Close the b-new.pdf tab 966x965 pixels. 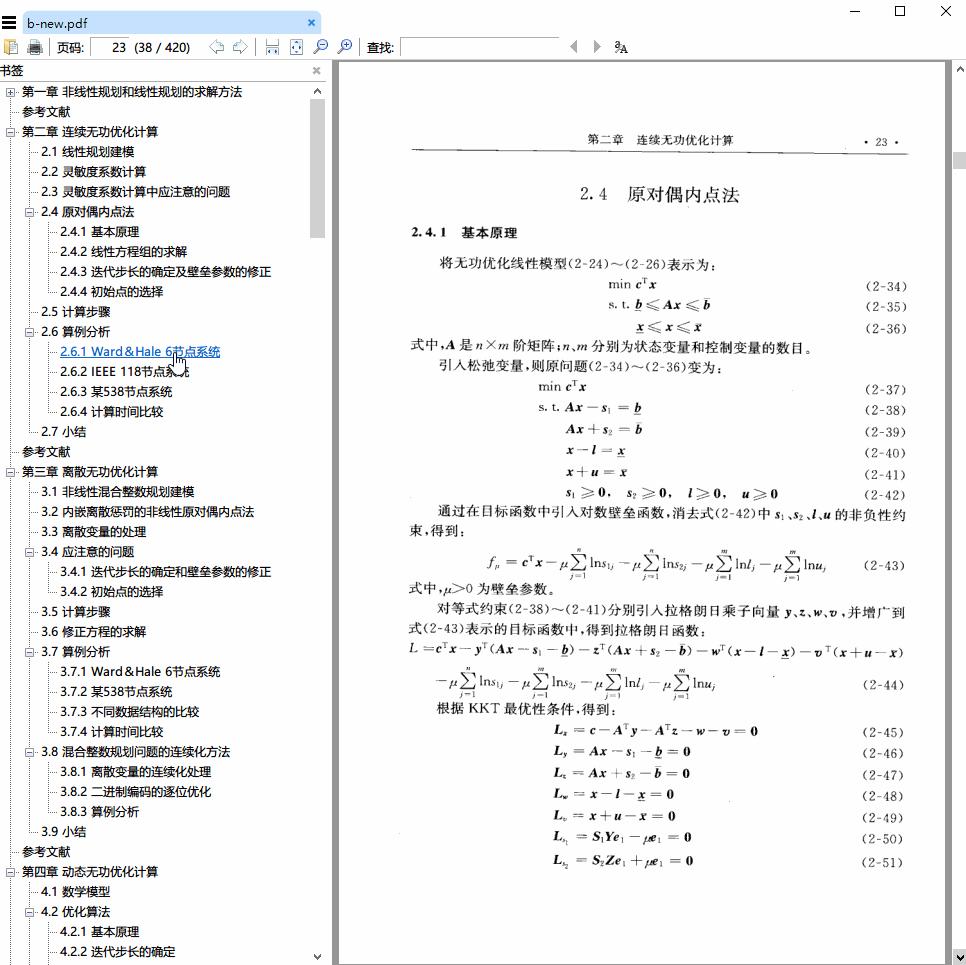click(x=311, y=23)
